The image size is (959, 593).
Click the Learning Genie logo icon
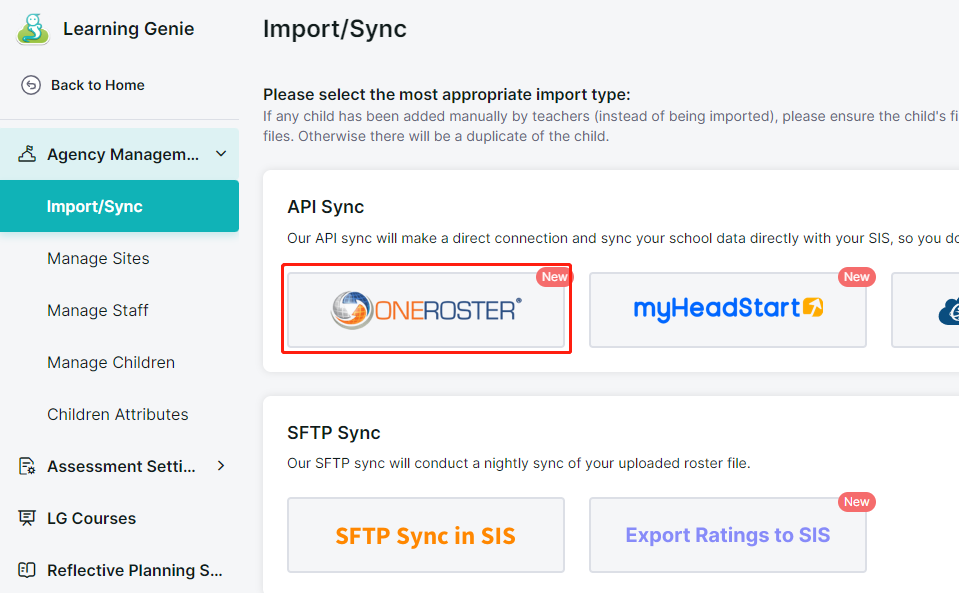tap(33, 28)
